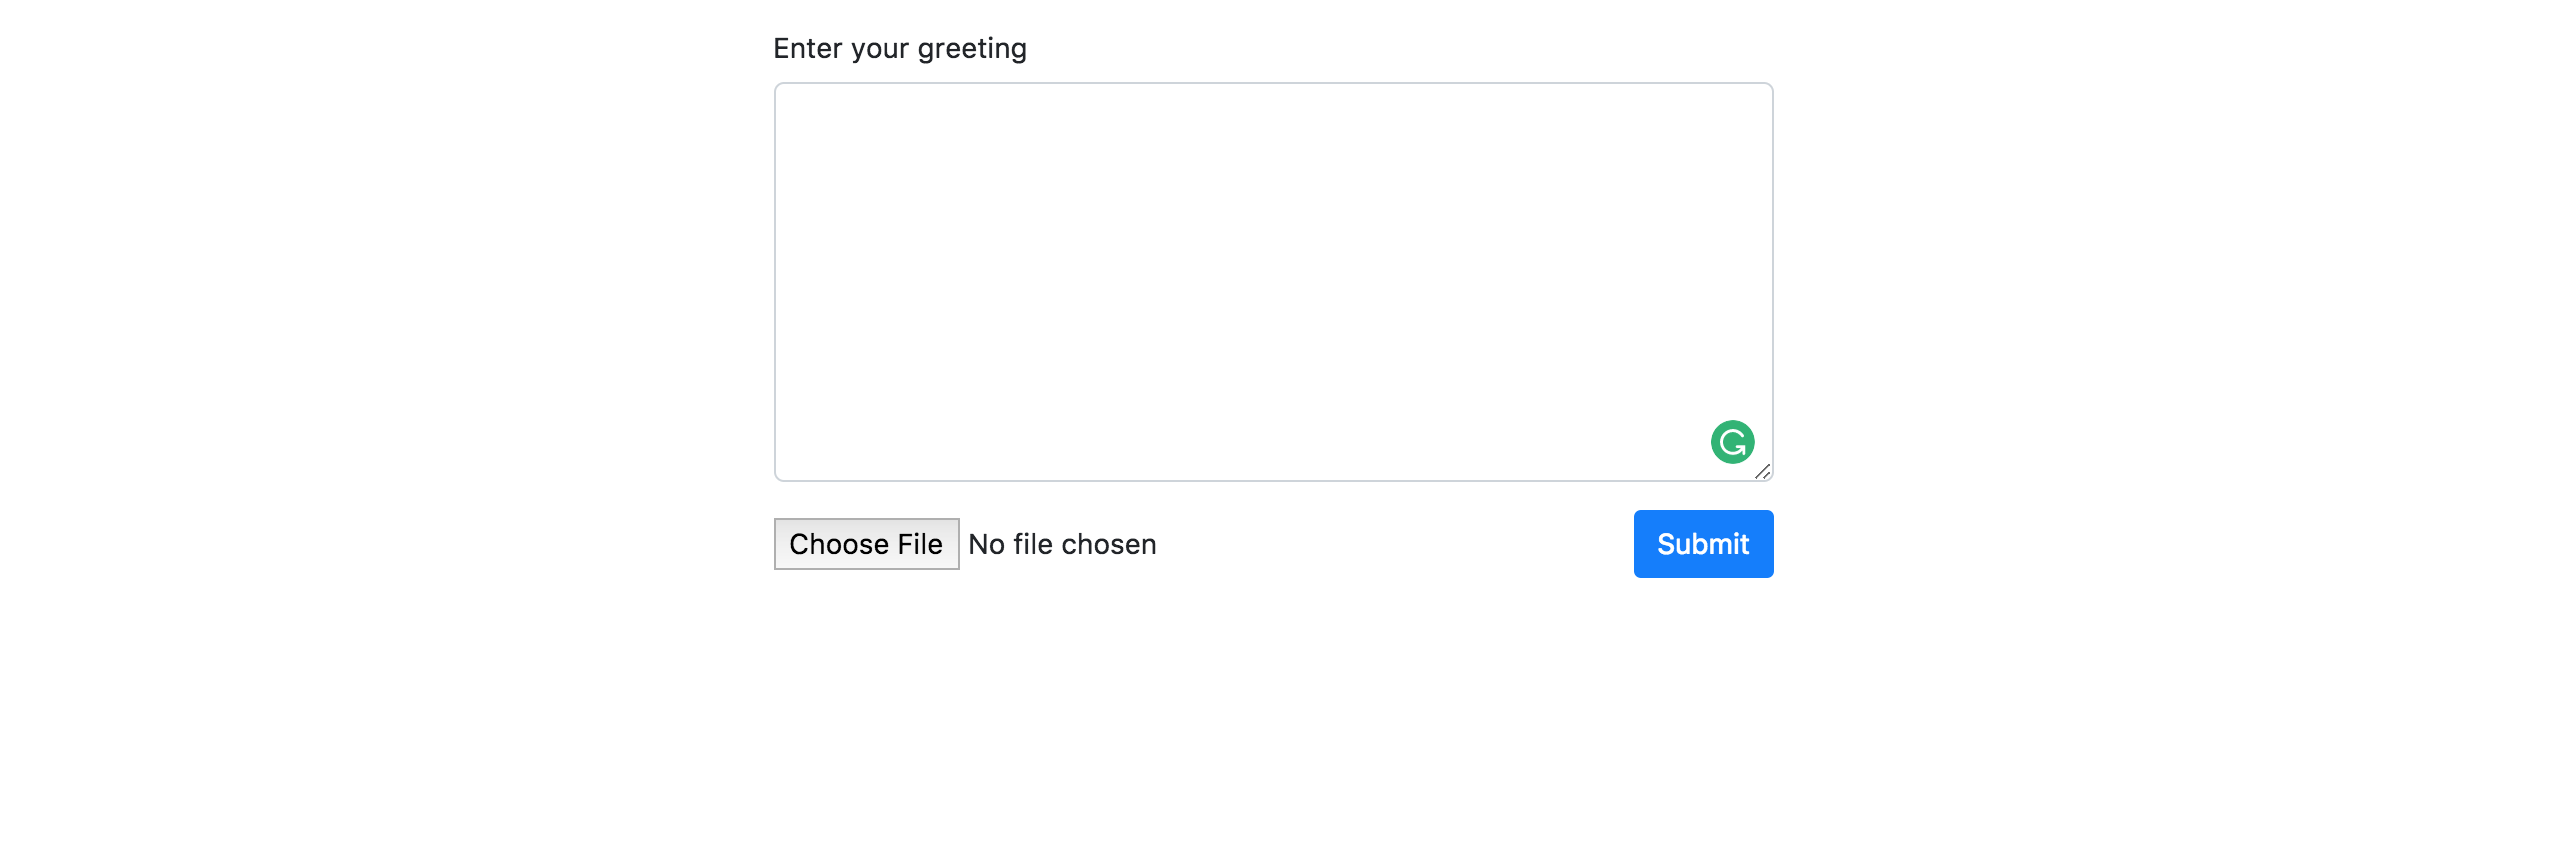Hit Submit to send the greeting
The height and width of the screenshot is (842, 2558).
click(1703, 544)
